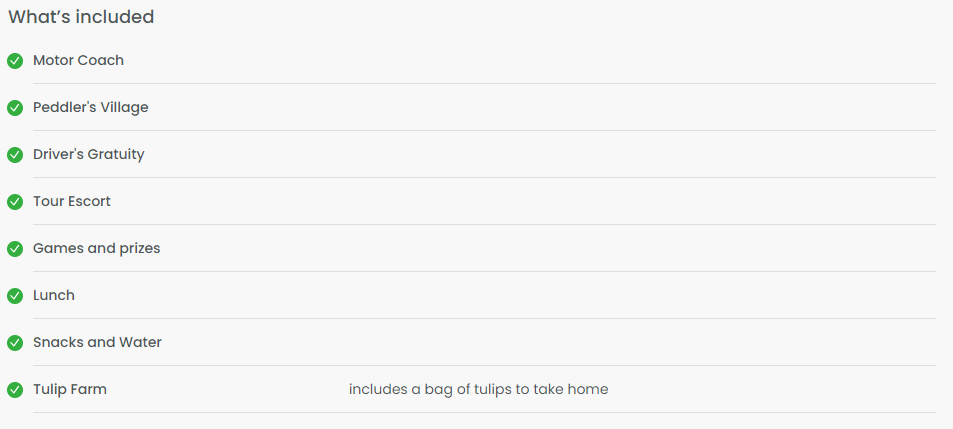Click the green checkmark beside Tulip Farm
Viewport: 953px width, 429px height.
[15, 390]
